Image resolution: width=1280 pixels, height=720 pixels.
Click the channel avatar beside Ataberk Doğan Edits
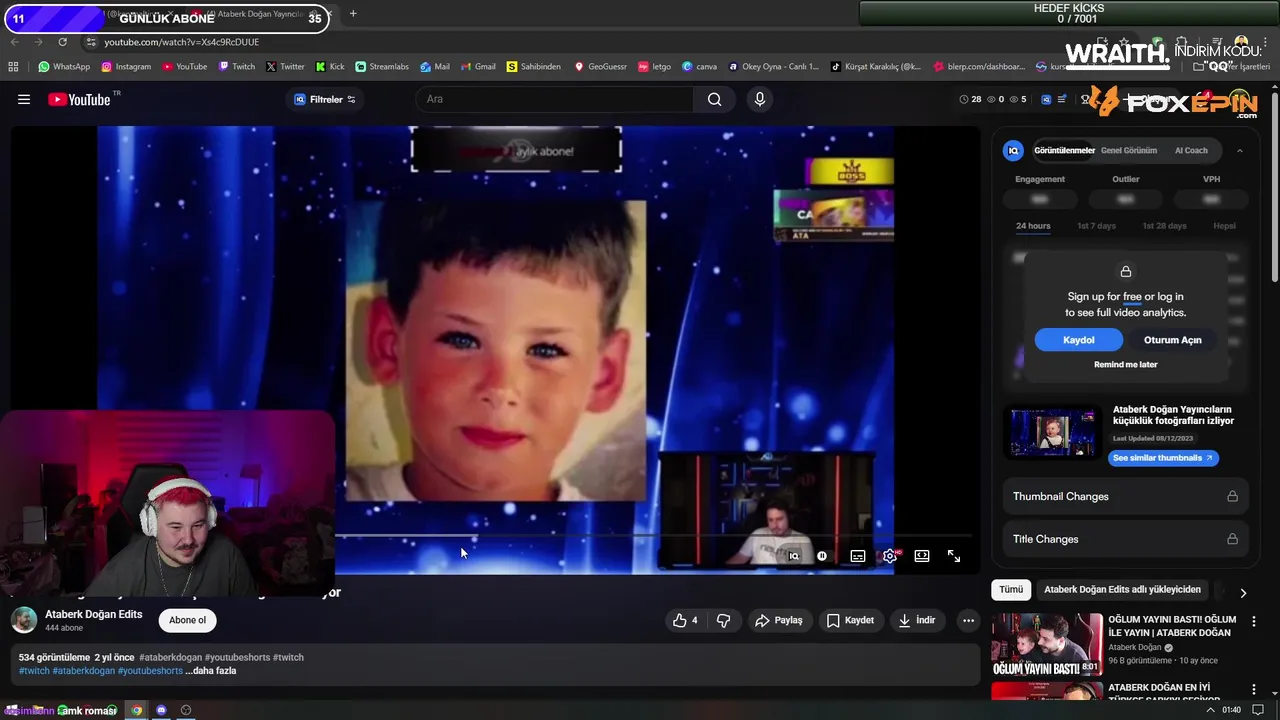pyautogui.click(x=24, y=620)
